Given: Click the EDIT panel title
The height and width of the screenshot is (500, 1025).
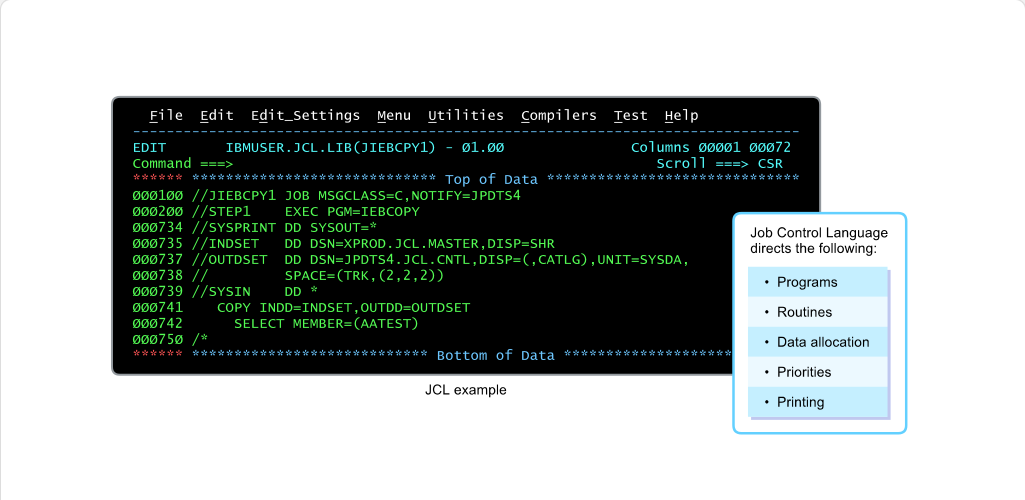Looking at the screenshot, I should tap(149, 148).
